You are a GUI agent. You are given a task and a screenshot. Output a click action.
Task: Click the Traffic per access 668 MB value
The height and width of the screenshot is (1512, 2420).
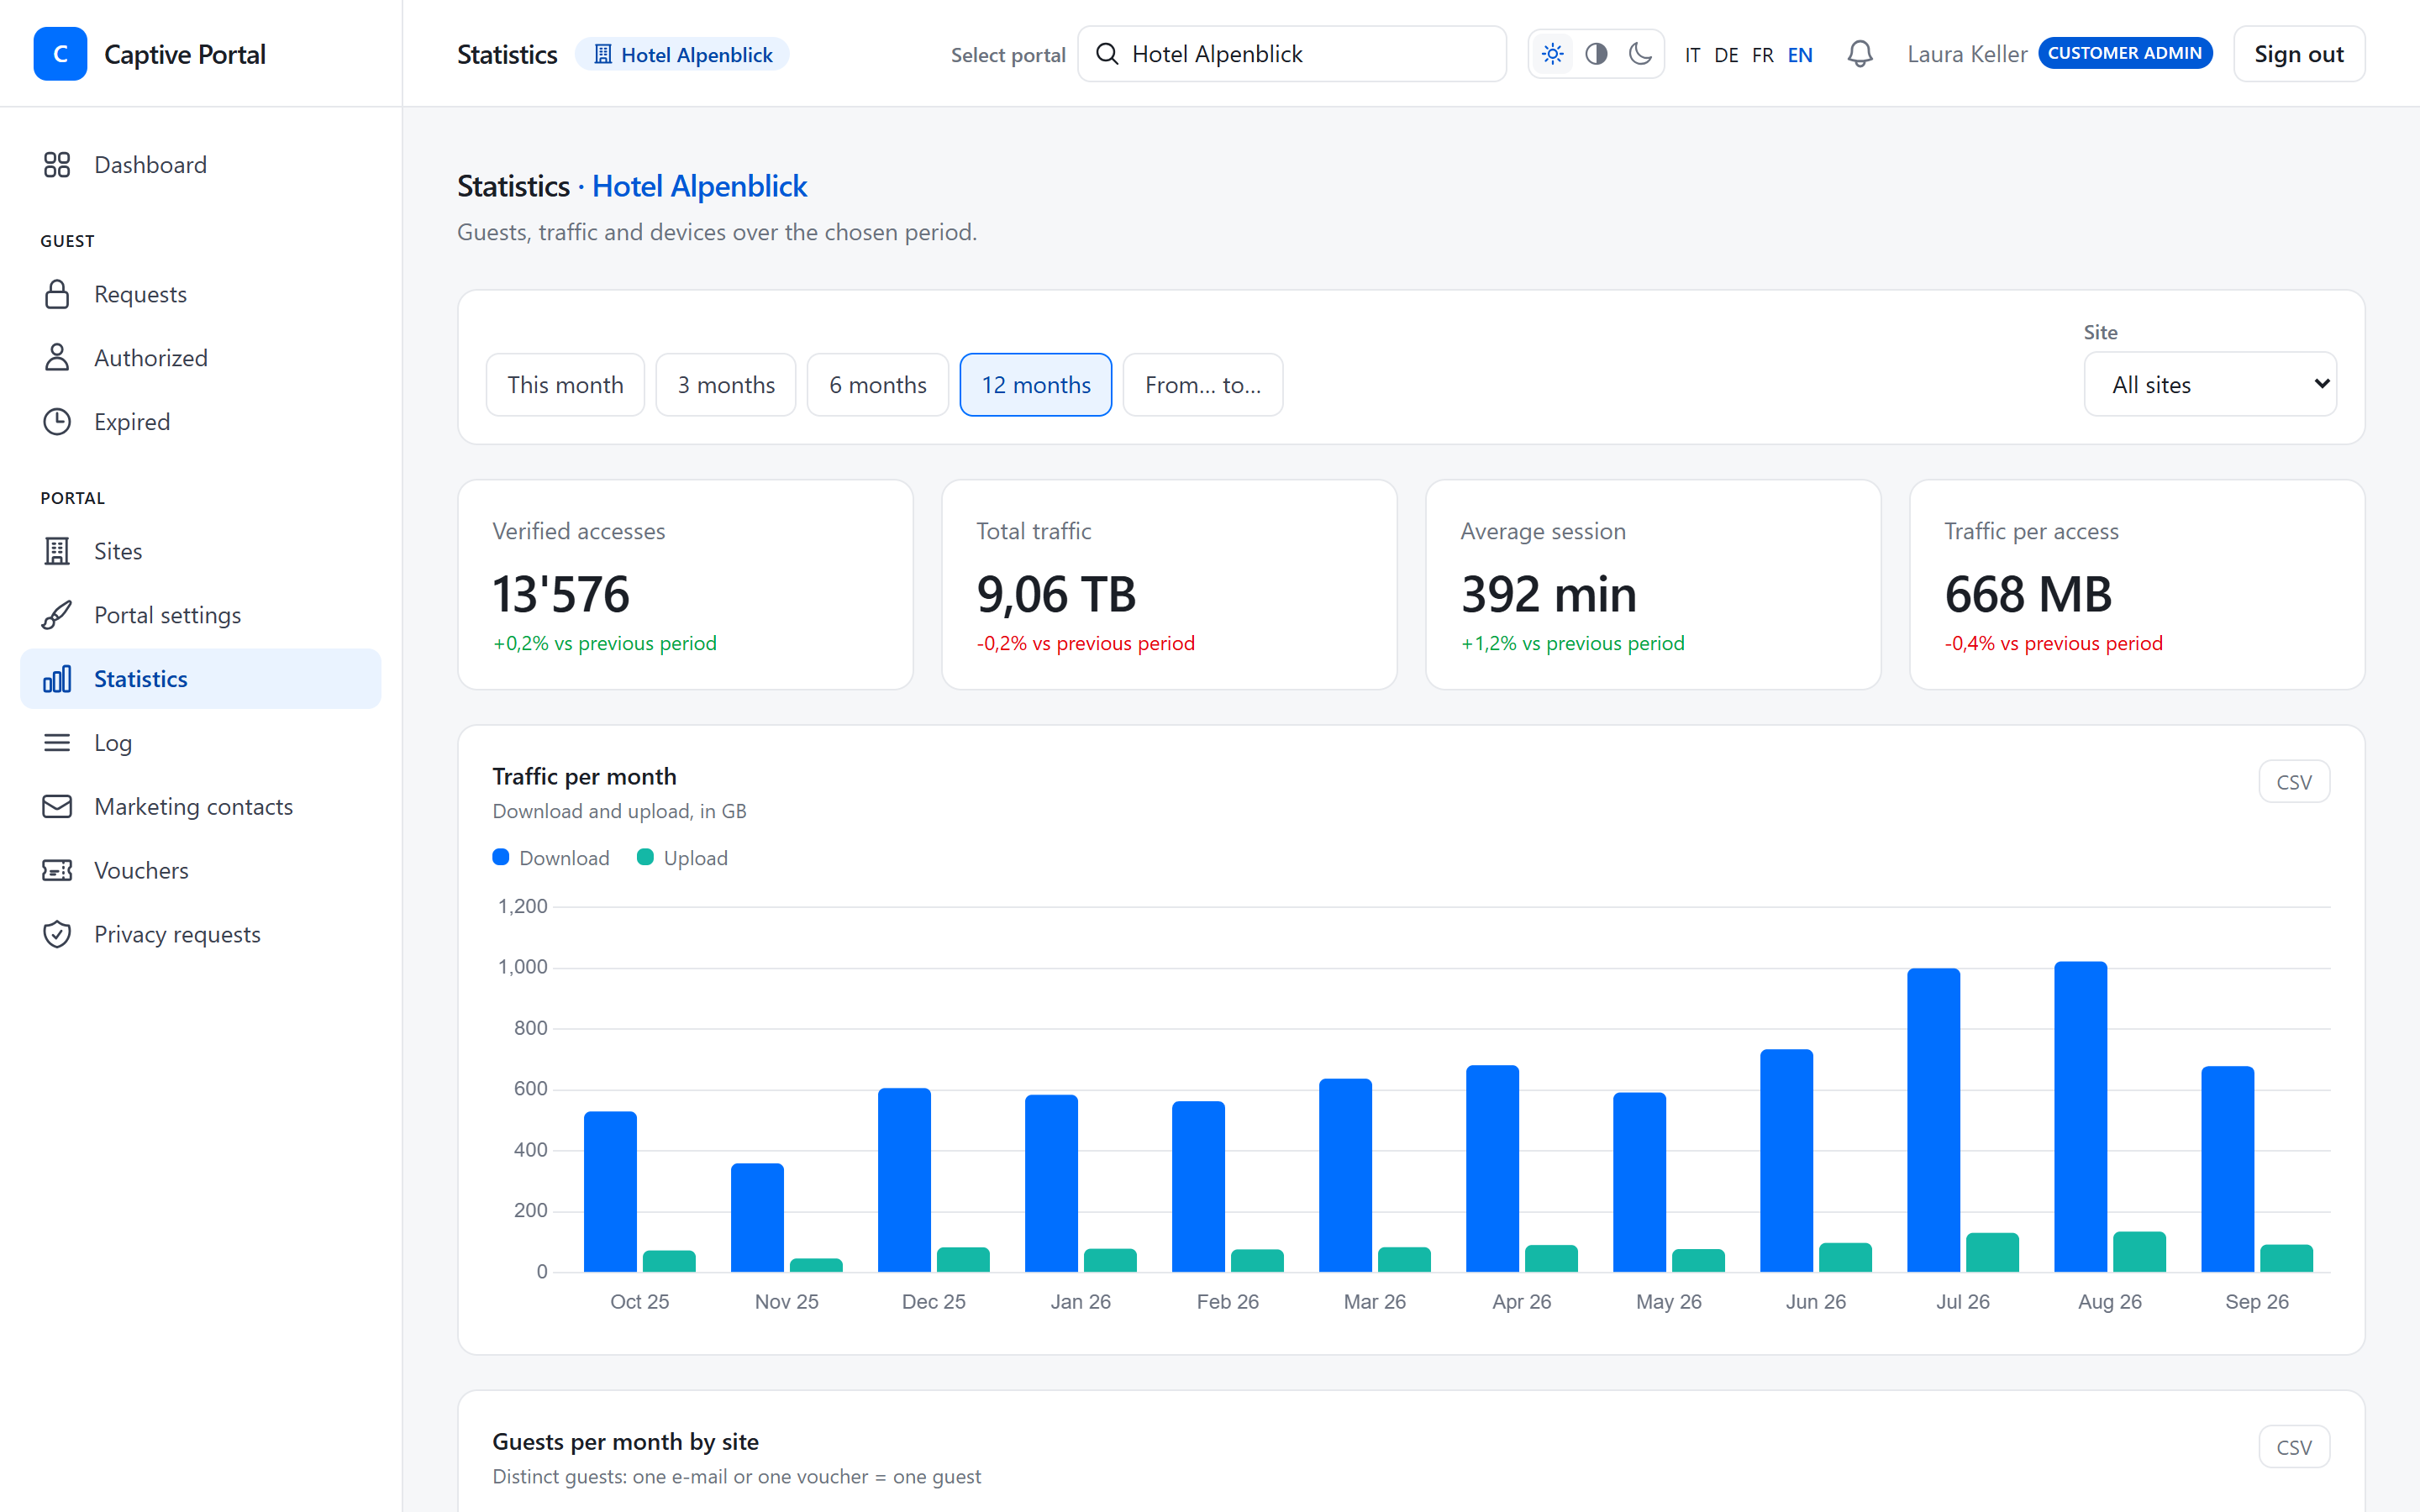coord(2028,594)
